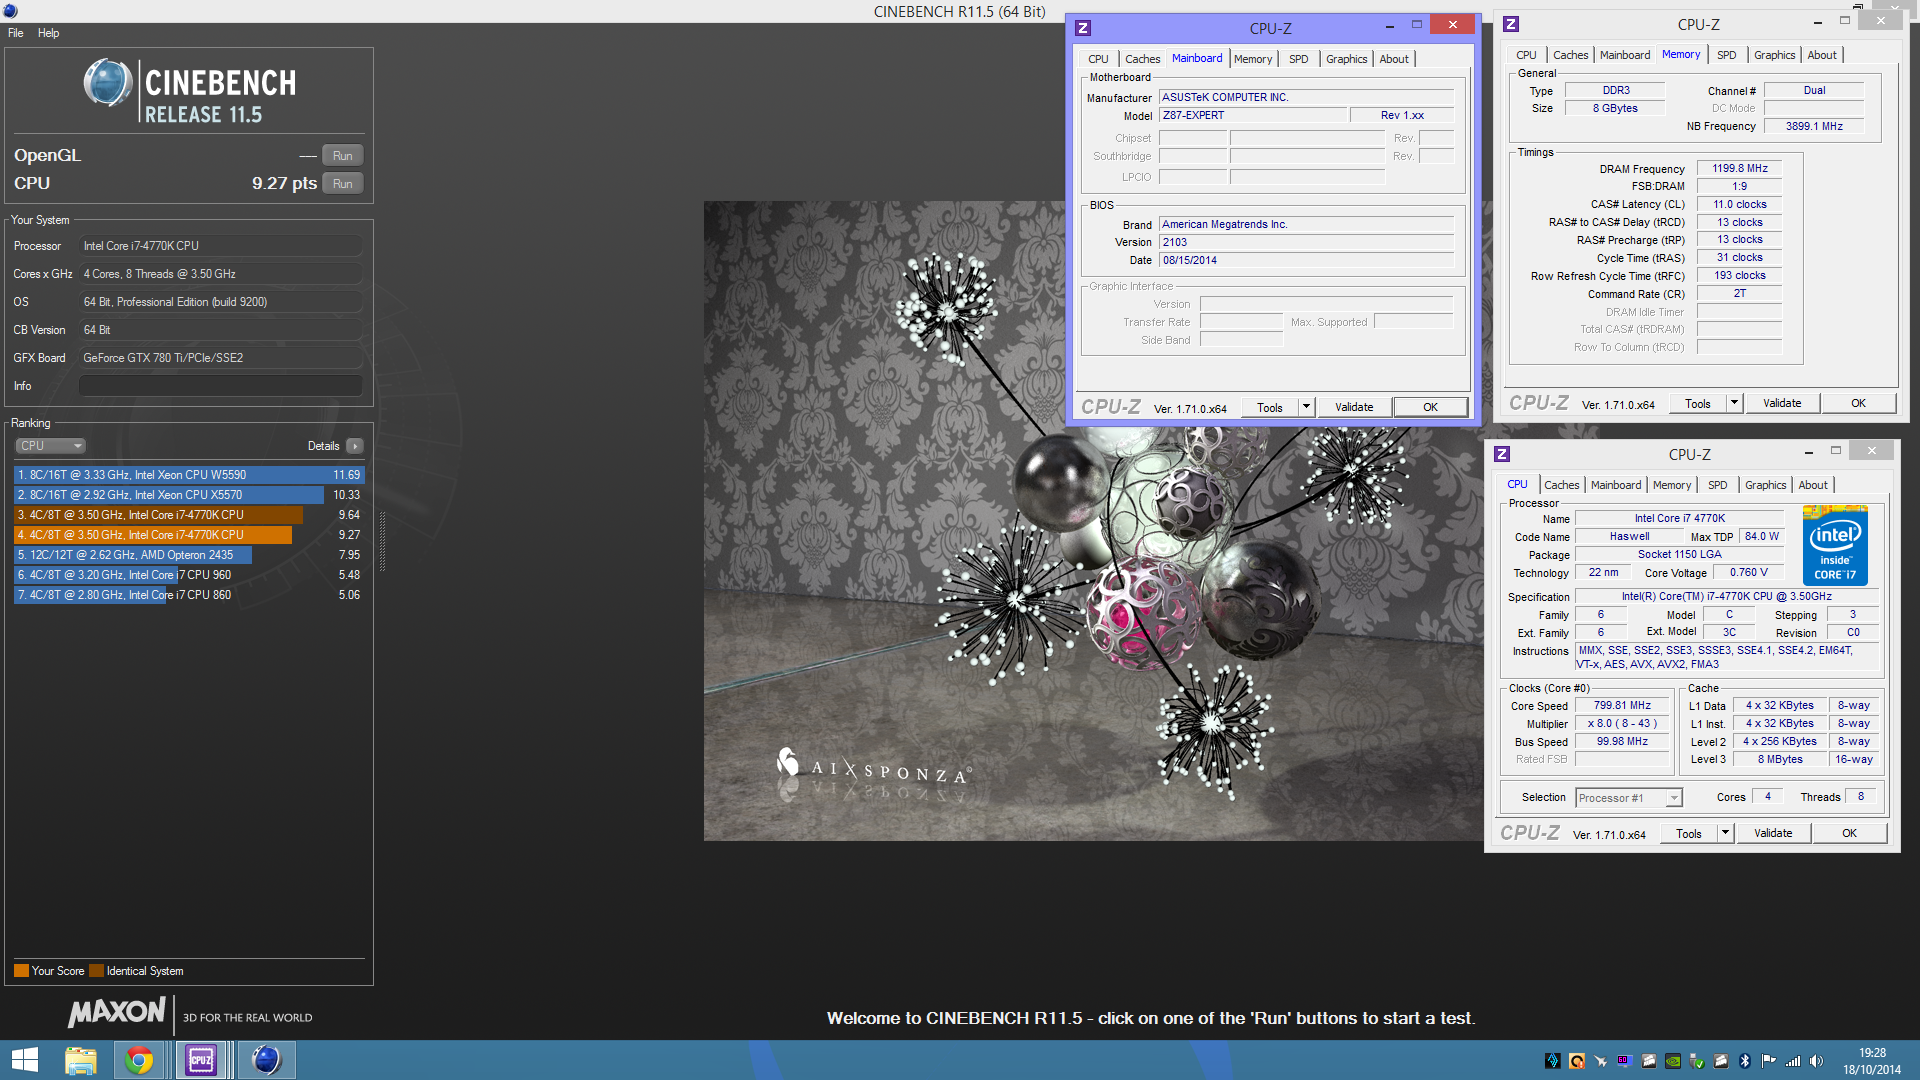Click OK in bottom CPU tab CPU-Z window
Image resolution: width=1920 pixels, height=1080 pixels.
click(x=1849, y=833)
